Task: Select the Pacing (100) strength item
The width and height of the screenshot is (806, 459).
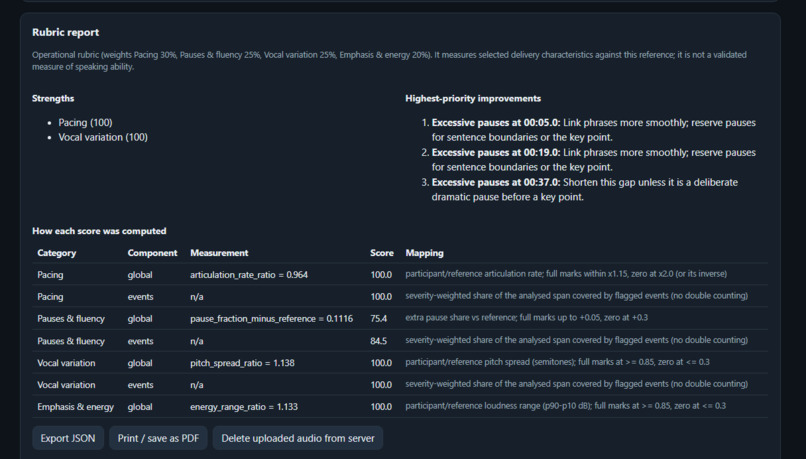Action: tap(85, 122)
